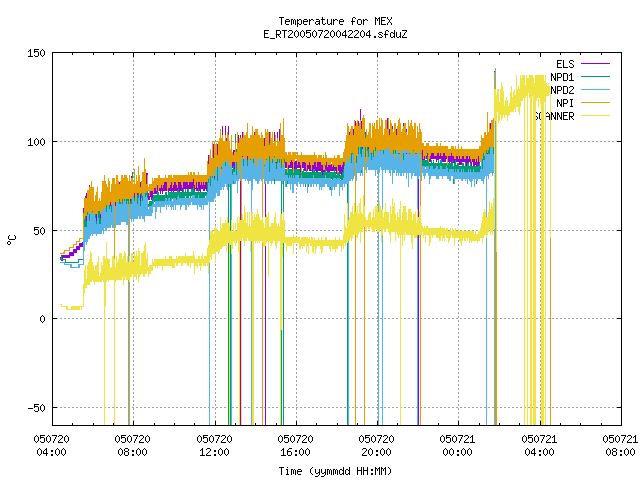
Task: Click the orange NPI legend line sample
Action: [x=595, y=102]
